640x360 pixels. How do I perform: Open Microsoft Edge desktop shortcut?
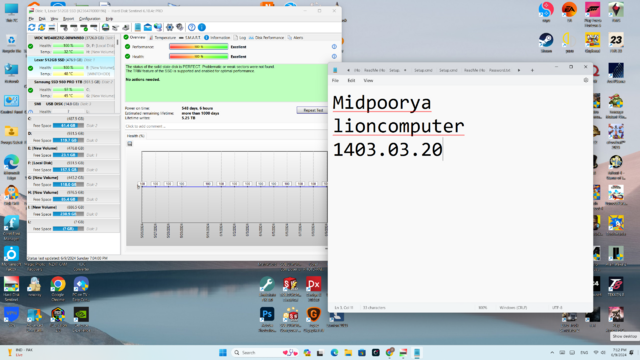(x=11, y=167)
